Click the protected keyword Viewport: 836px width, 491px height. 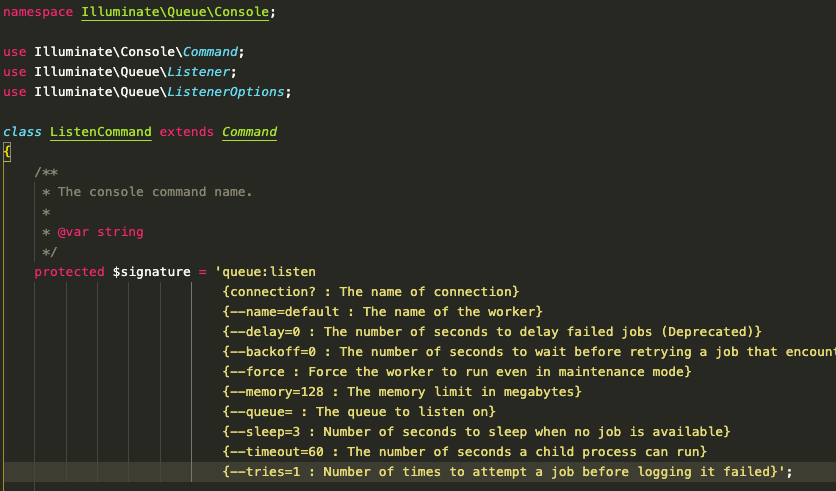pos(69,272)
